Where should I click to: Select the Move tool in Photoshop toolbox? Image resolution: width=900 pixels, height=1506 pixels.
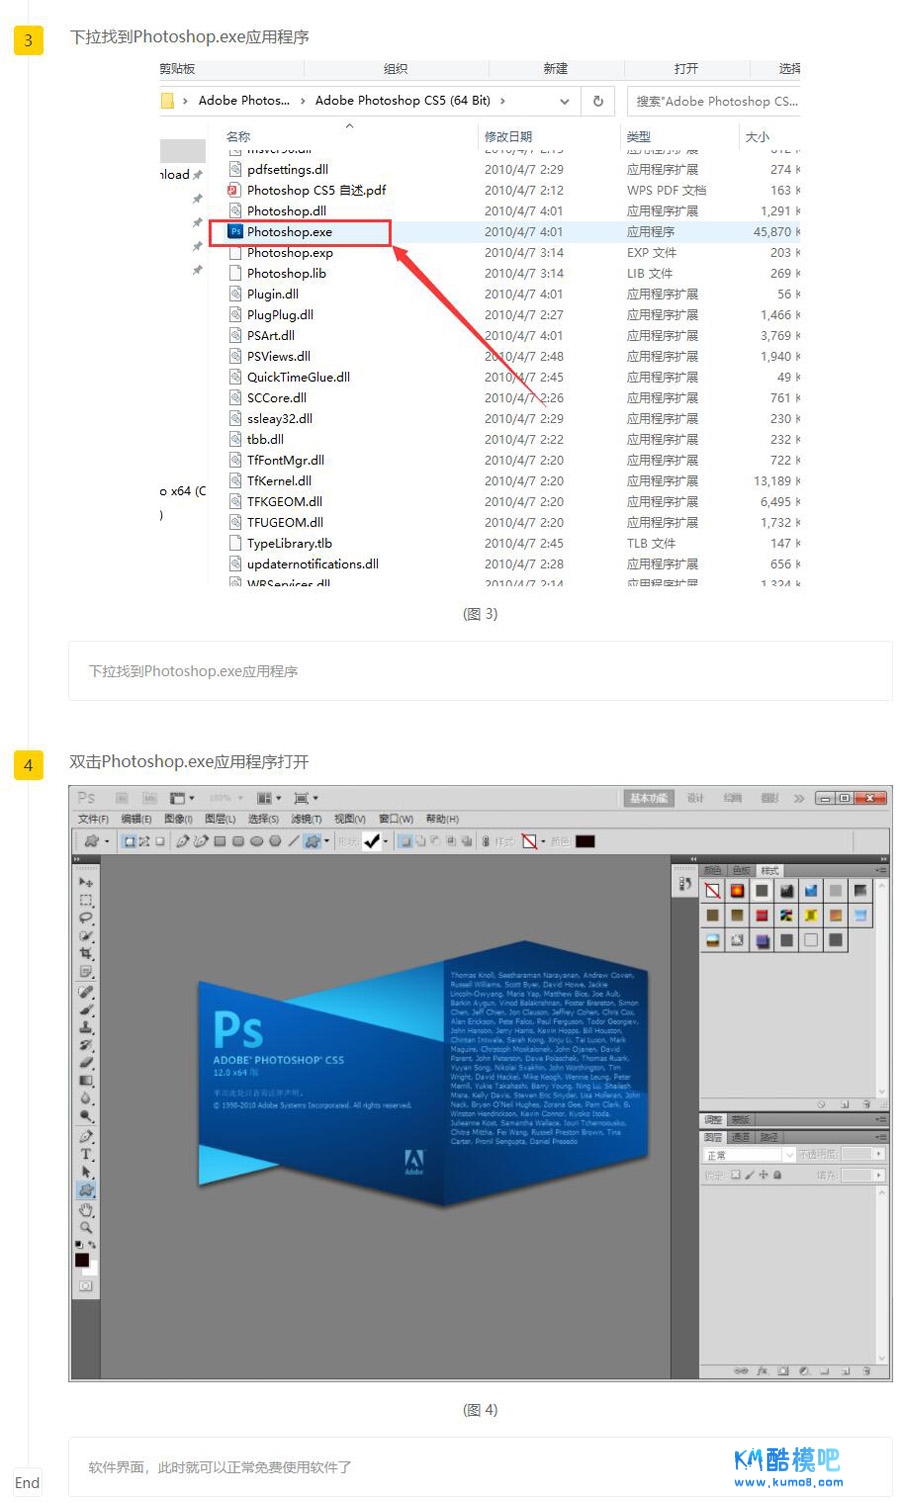86,882
